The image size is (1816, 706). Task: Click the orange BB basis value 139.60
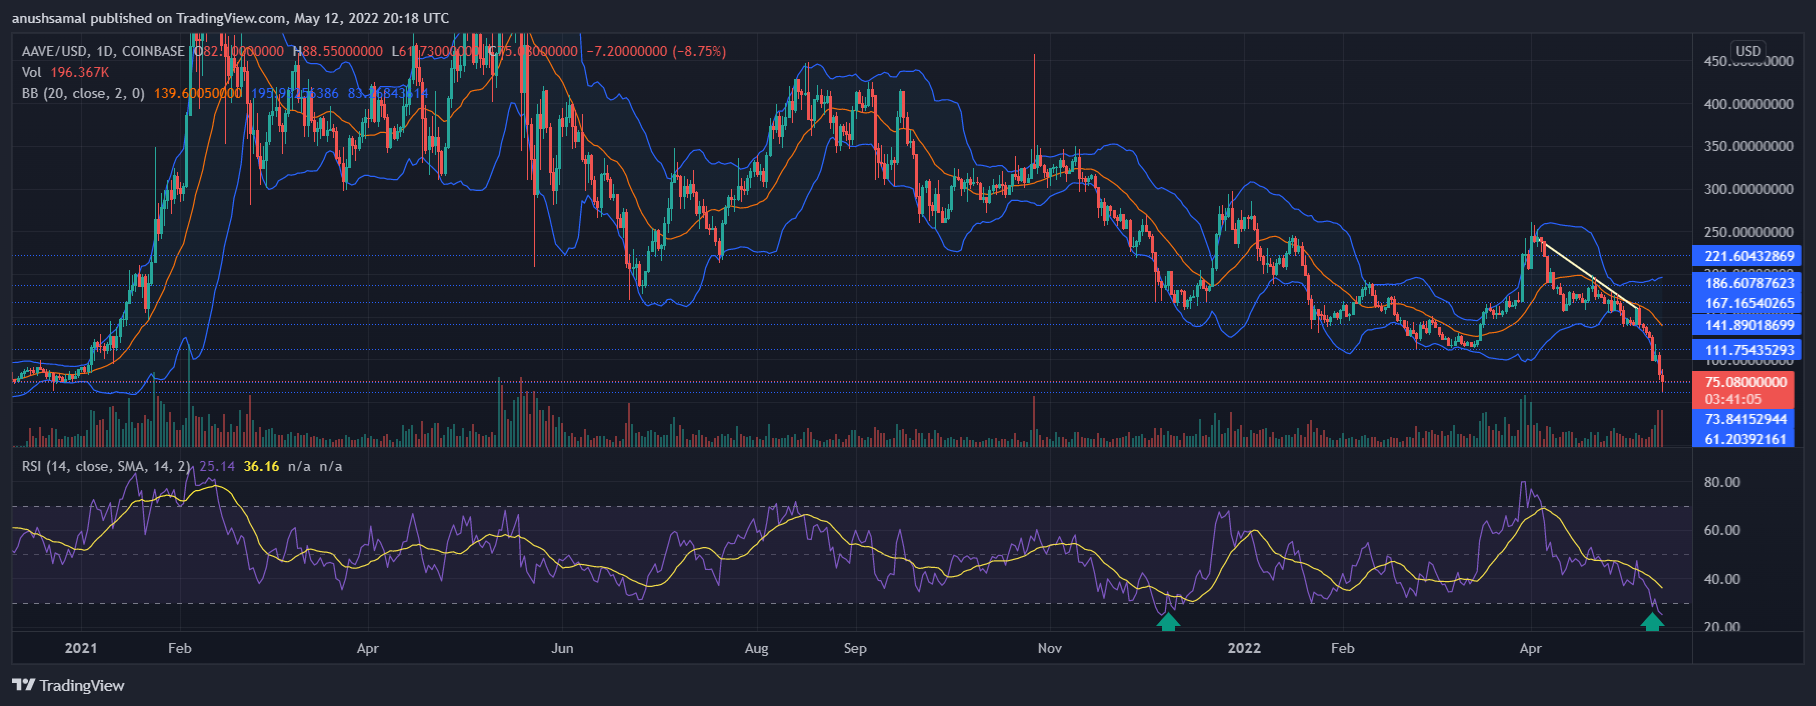(x=197, y=93)
